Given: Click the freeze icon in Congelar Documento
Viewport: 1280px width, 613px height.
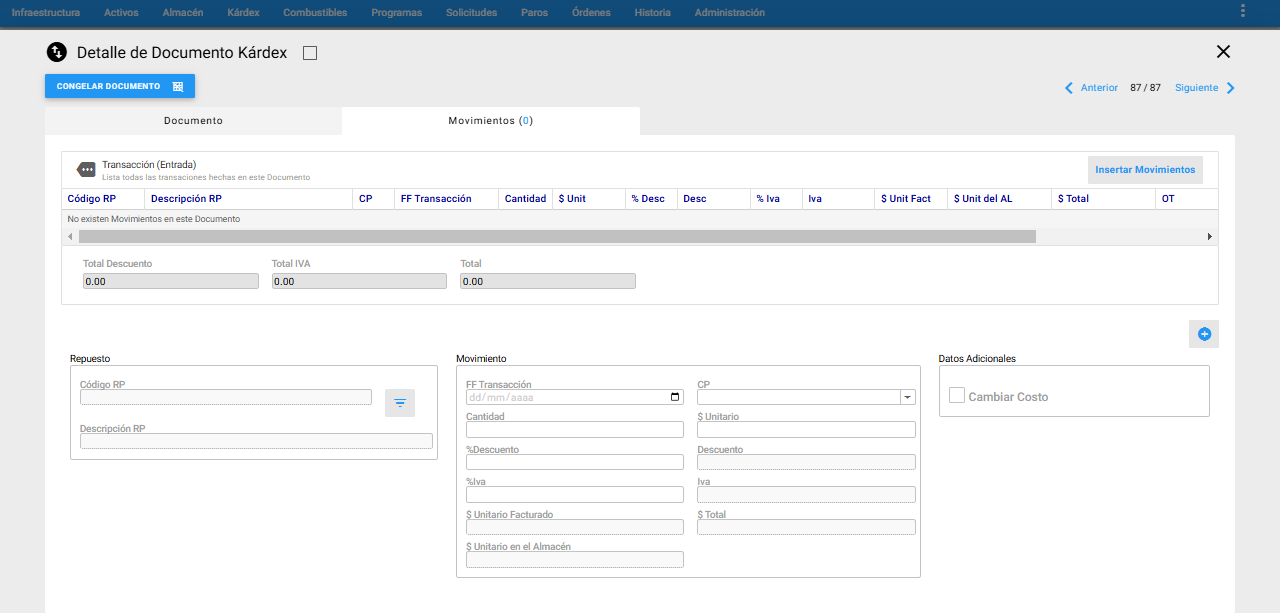Looking at the screenshot, I should tap(178, 87).
